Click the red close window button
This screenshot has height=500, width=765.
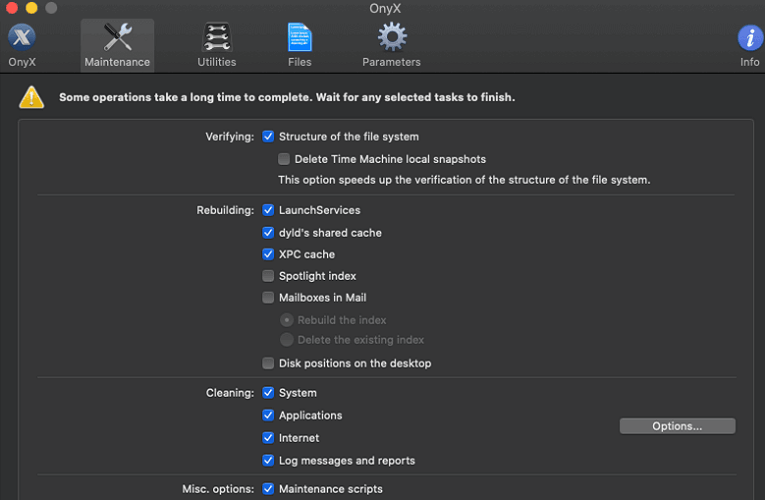12,8
